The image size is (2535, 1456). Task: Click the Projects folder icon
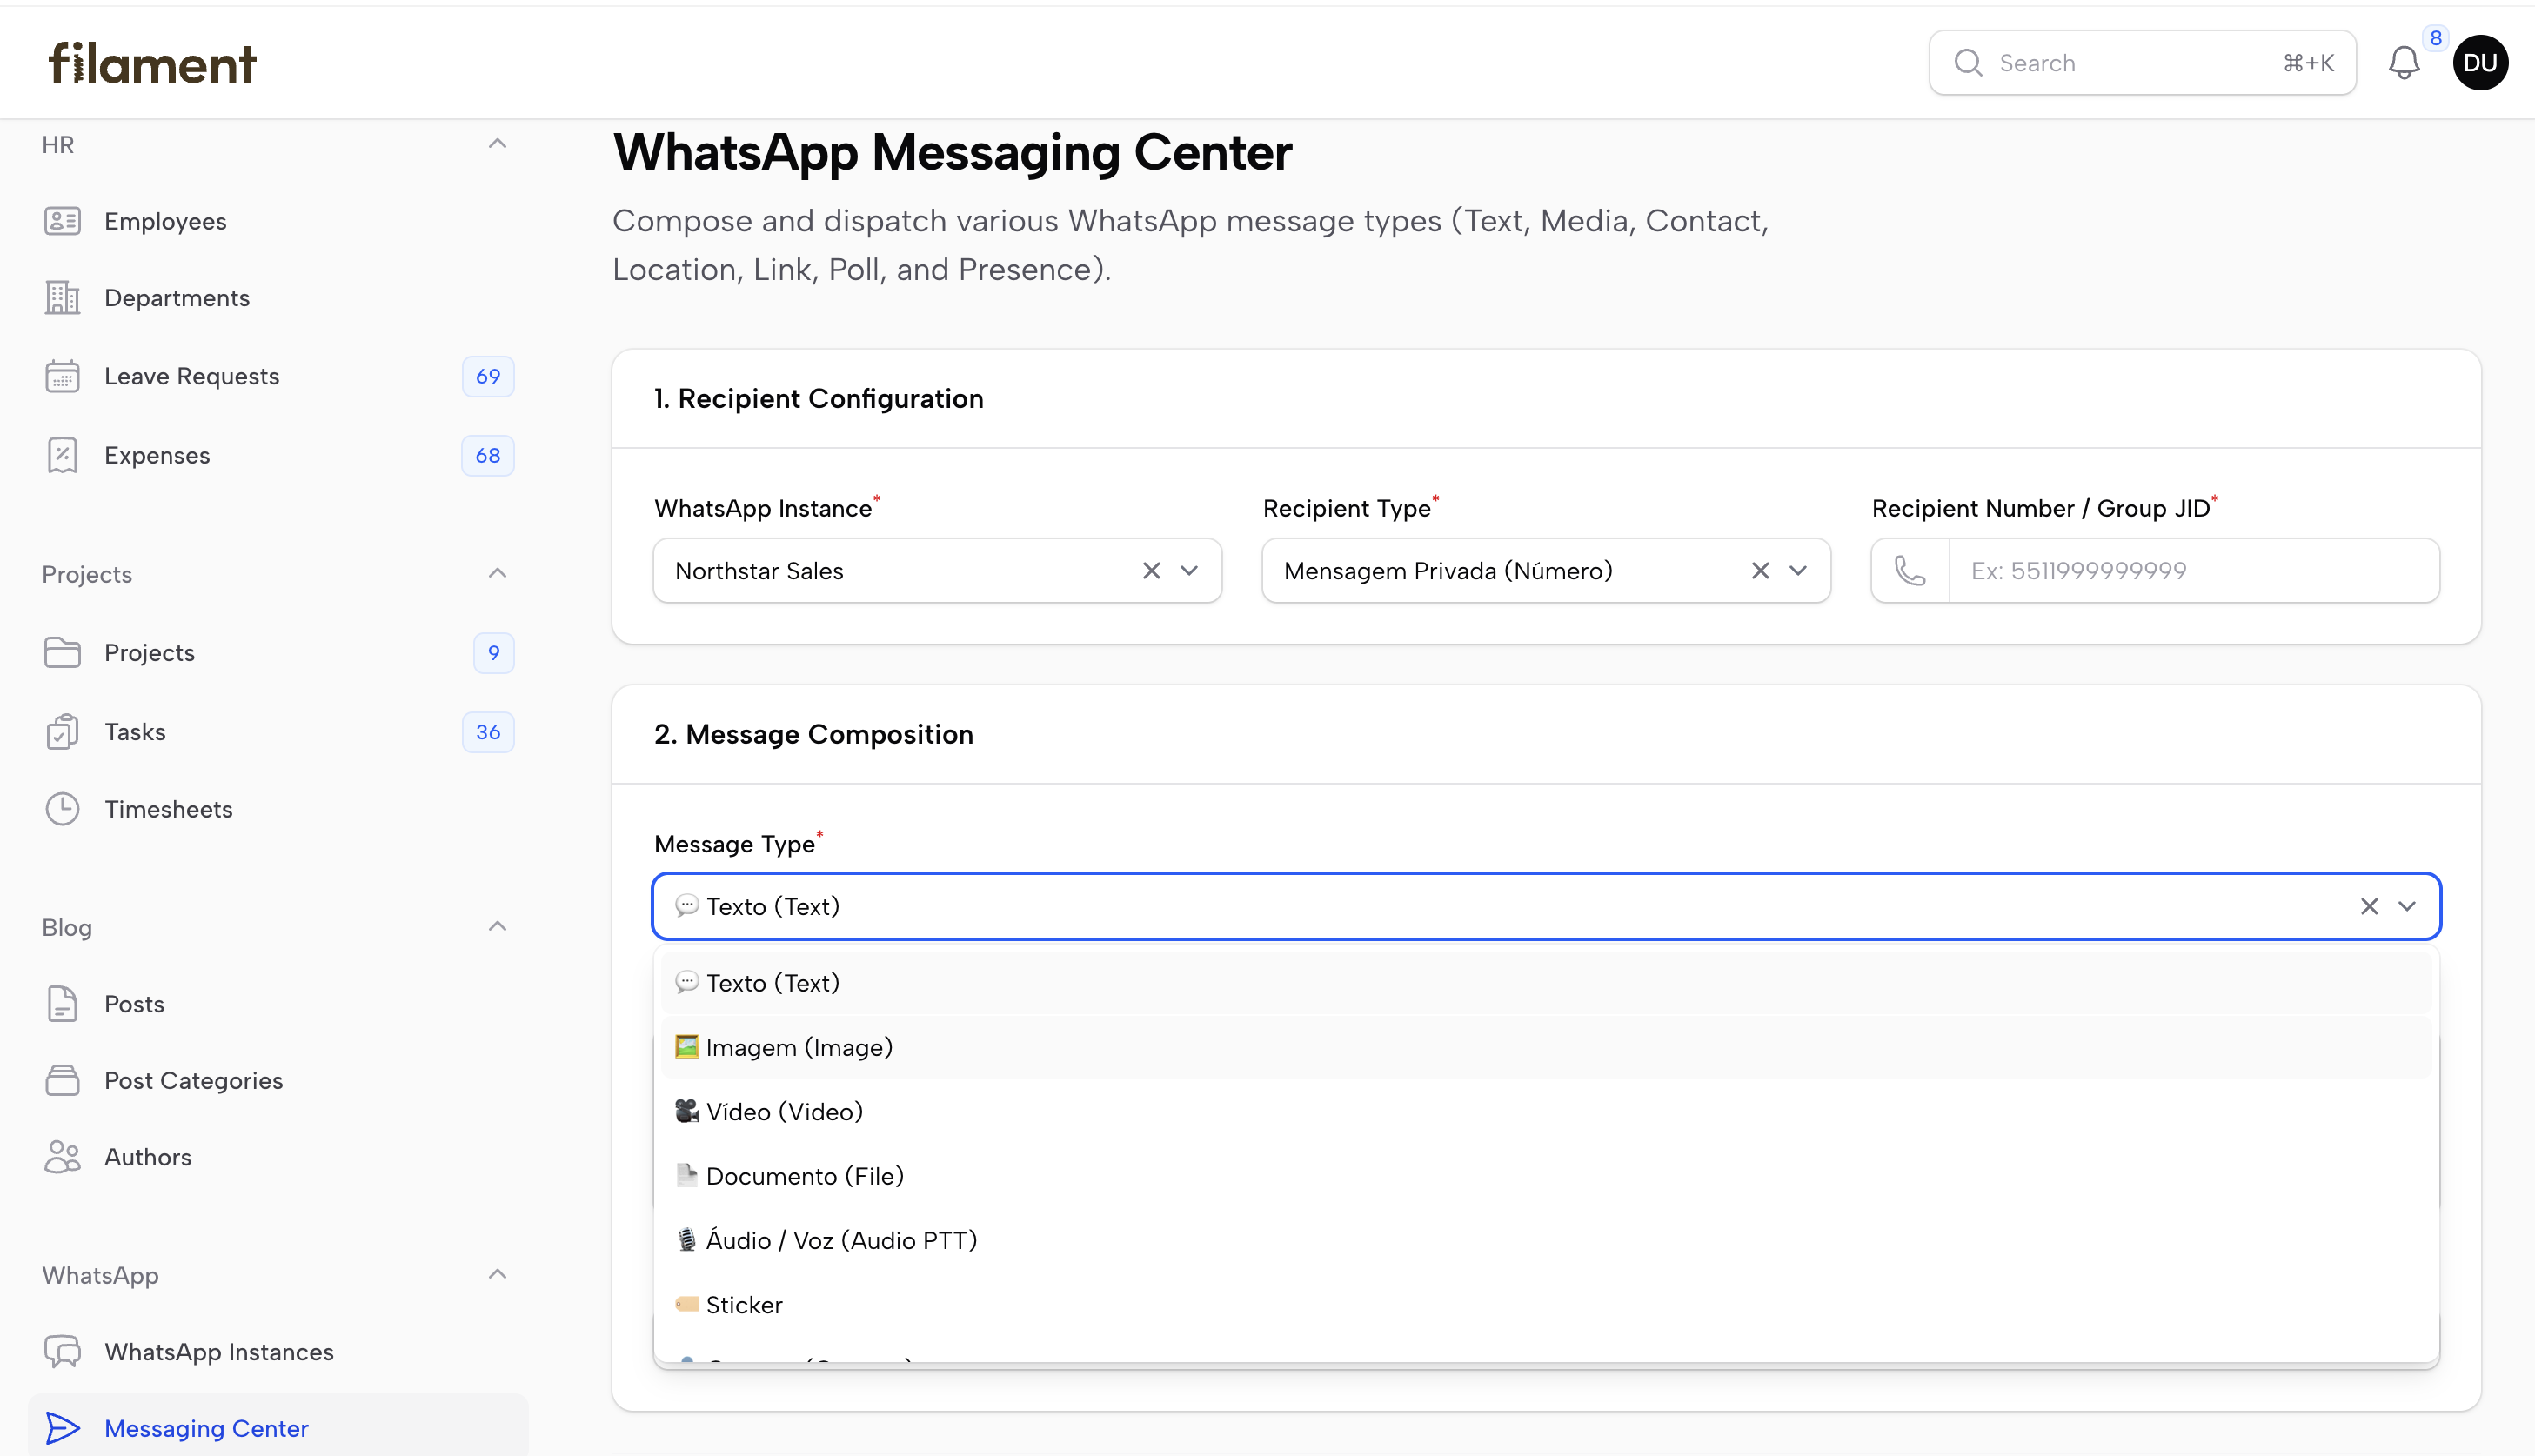(62, 652)
